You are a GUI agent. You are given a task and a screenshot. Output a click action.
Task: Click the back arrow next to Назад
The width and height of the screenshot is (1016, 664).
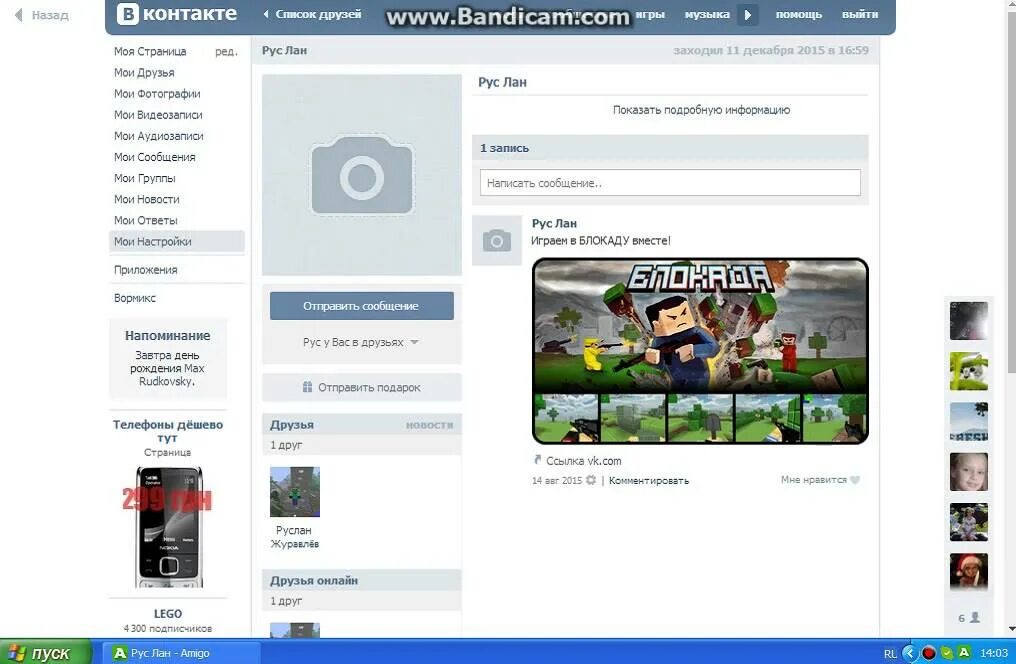point(19,15)
